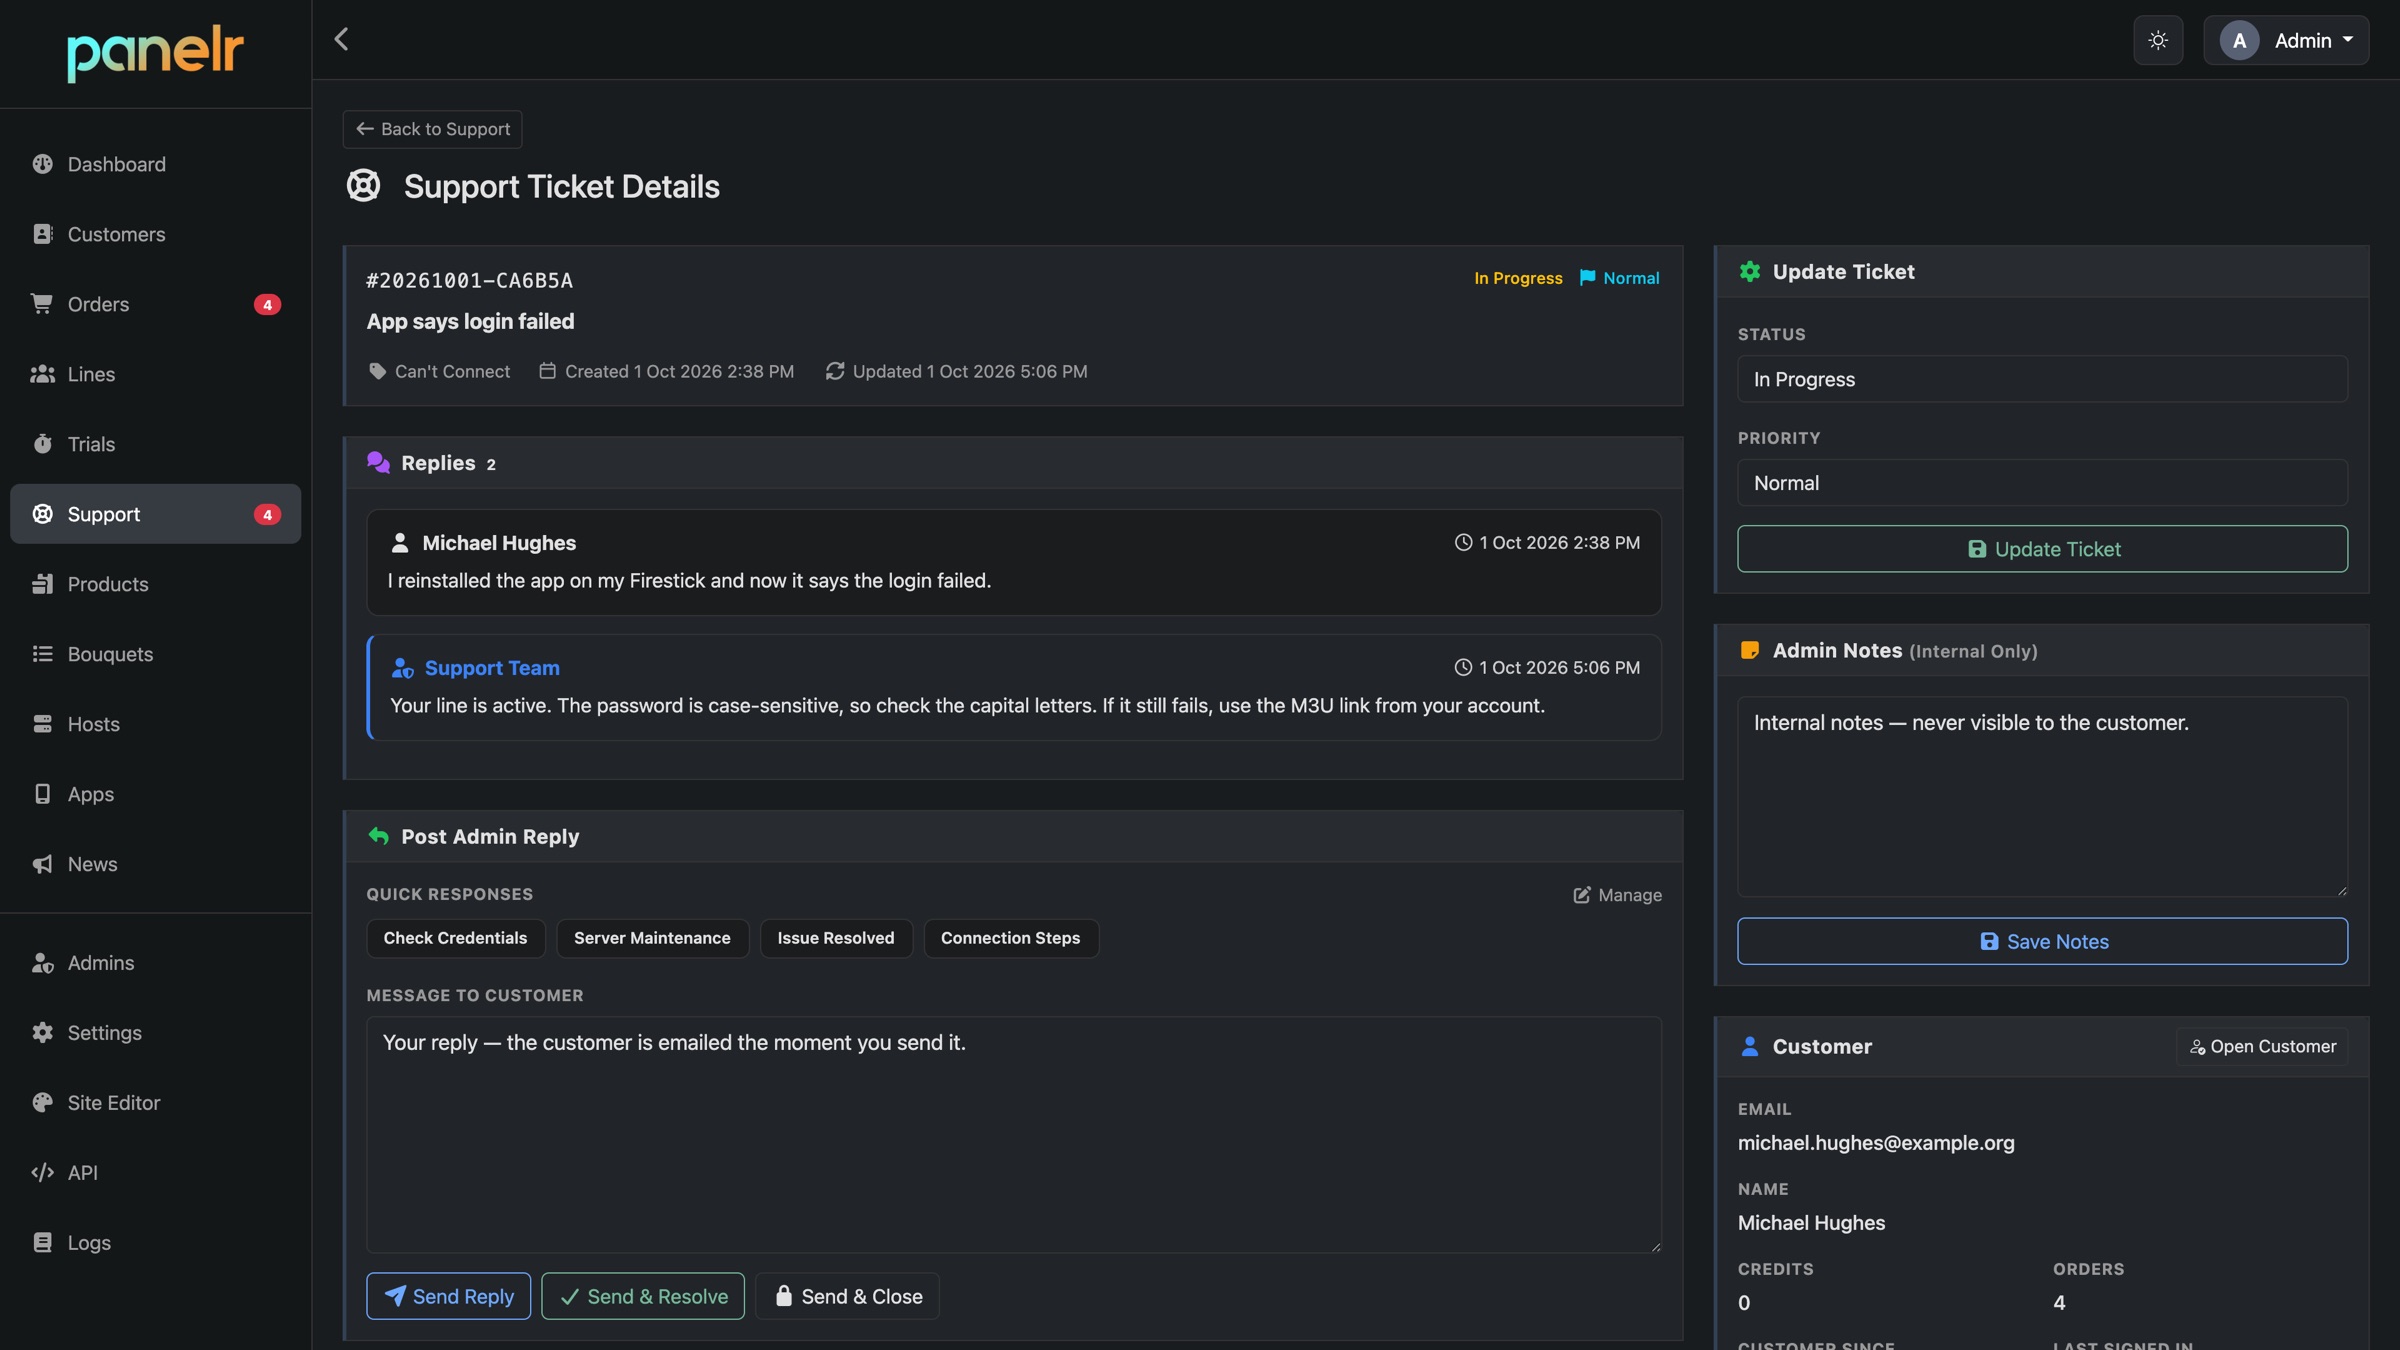Open Dashboard in the sidebar
The width and height of the screenshot is (2400, 1350).
[155, 164]
